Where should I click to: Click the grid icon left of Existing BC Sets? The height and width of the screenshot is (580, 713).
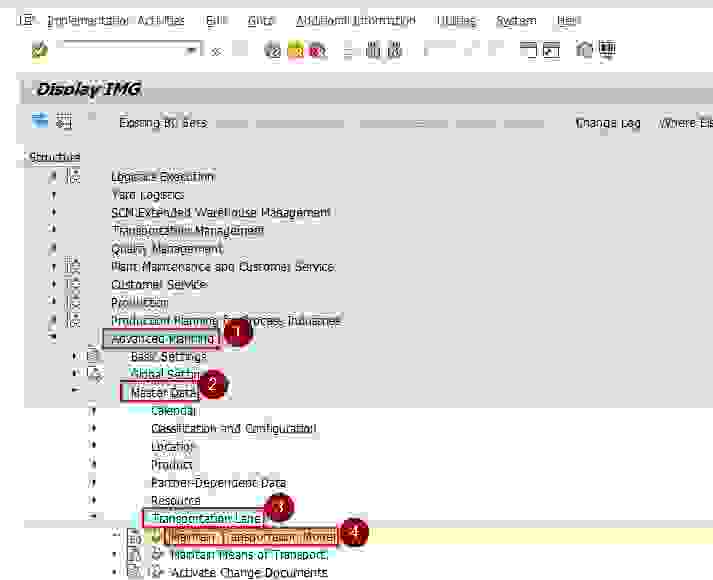click(x=64, y=121)
